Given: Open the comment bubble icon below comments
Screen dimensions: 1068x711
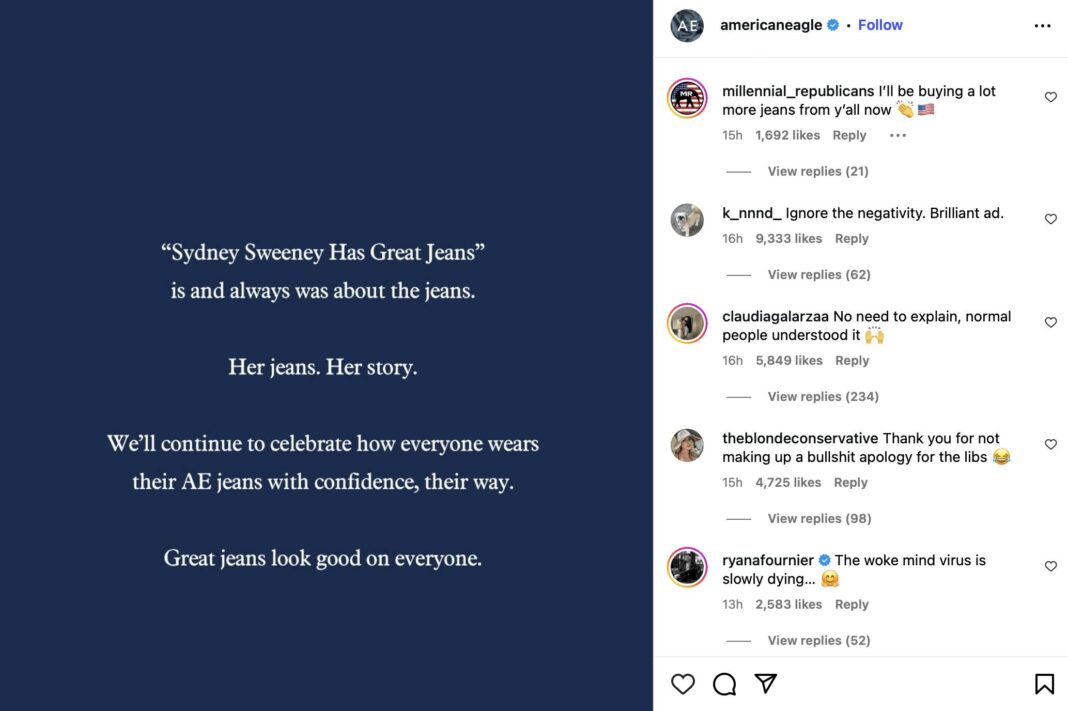Looking at the screenshot, I should coord(724,684).
